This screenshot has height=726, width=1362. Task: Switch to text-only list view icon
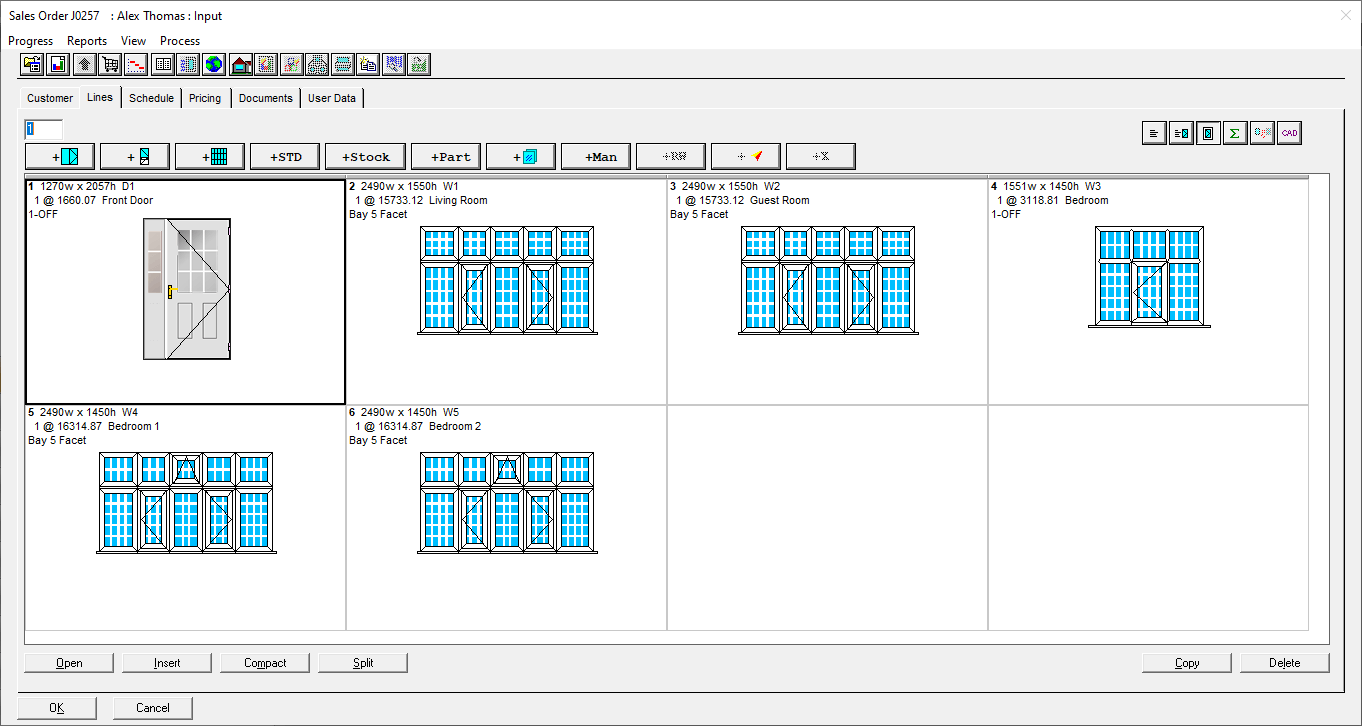tap(1154, 133)
